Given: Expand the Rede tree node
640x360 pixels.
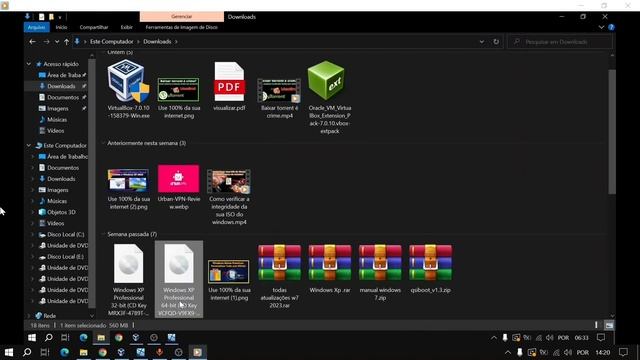Looking at the screenshot, I should click(x=29, y=316).
